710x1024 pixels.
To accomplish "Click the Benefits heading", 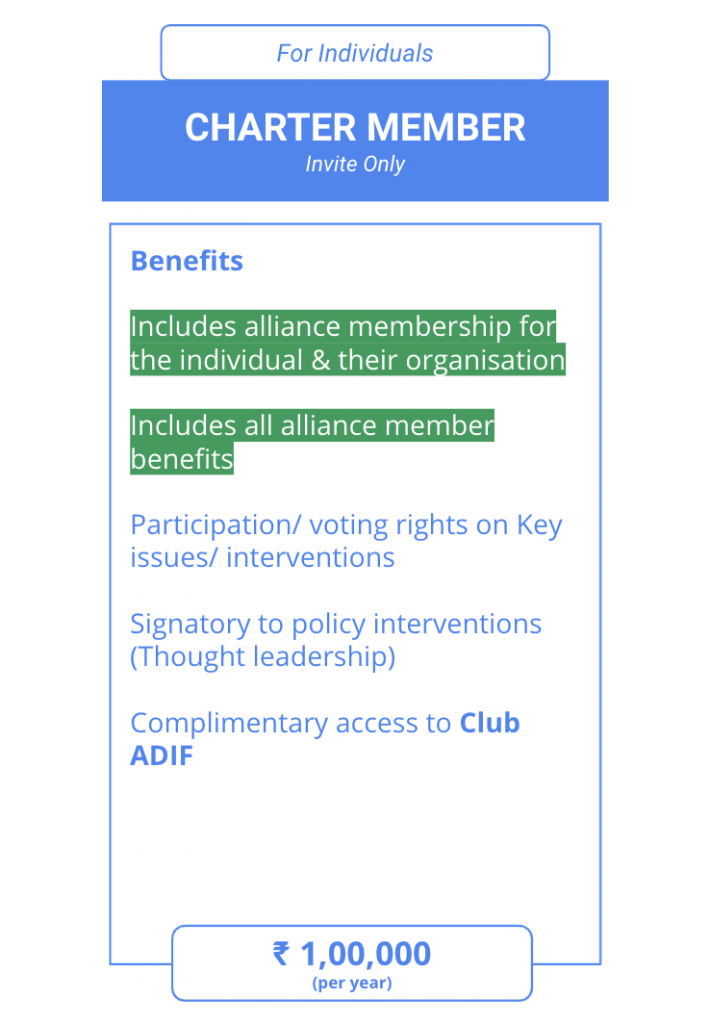I will click(187, 261).
